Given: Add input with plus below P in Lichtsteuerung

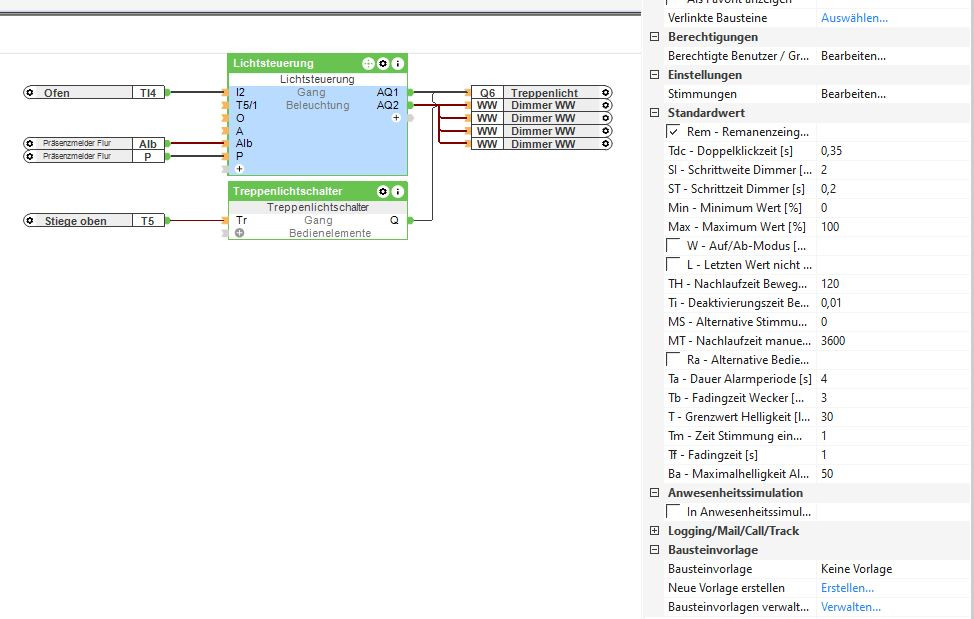Looking at the screenshot, I should click(x=239, y=169).
